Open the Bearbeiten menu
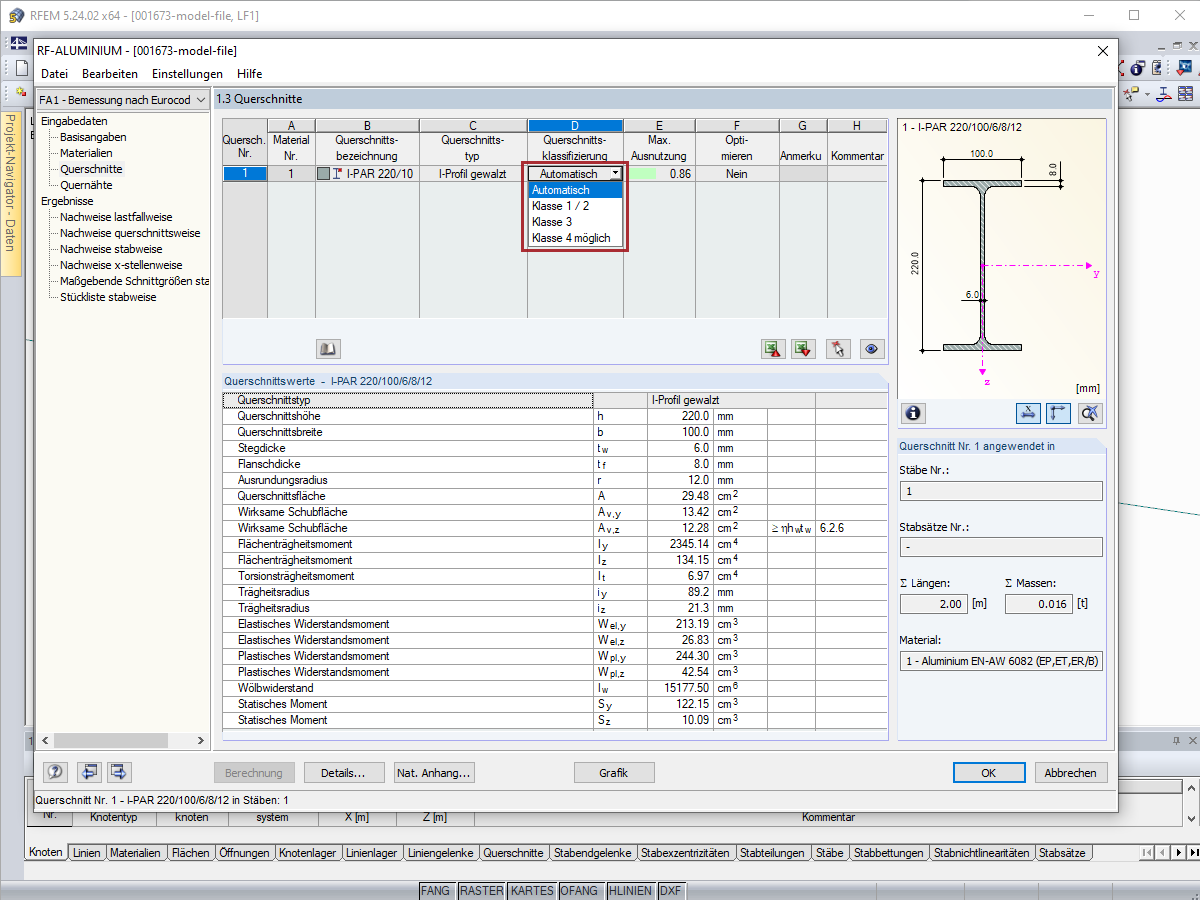Viewport: 1200px width, 900px height. pos(110,74)
